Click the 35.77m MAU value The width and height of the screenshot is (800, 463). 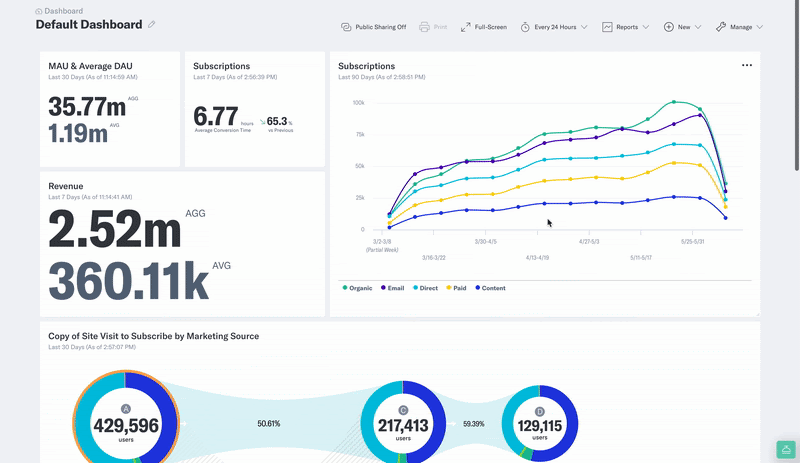[x=87, y=107]
